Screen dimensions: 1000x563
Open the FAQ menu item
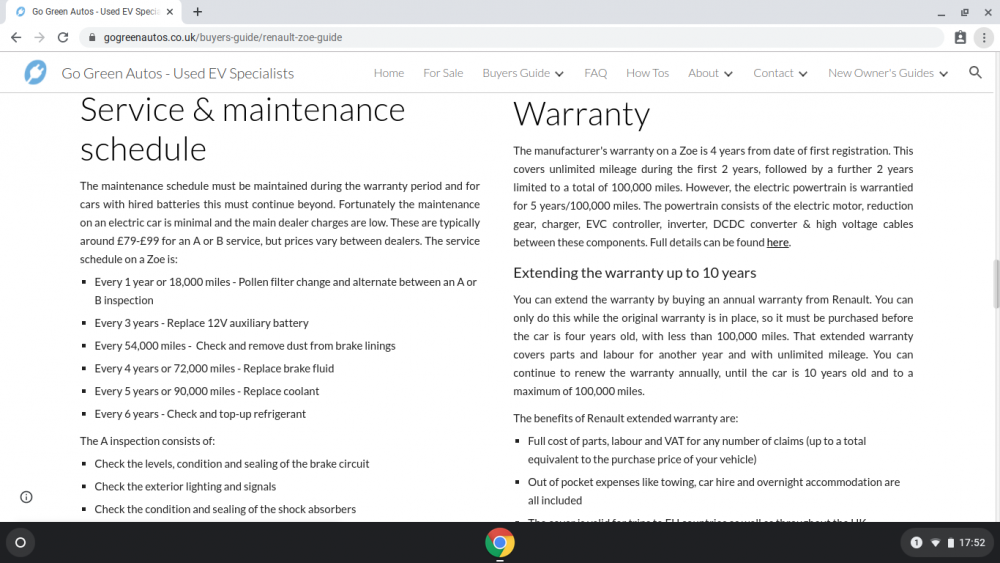click(x=596, y=73)
